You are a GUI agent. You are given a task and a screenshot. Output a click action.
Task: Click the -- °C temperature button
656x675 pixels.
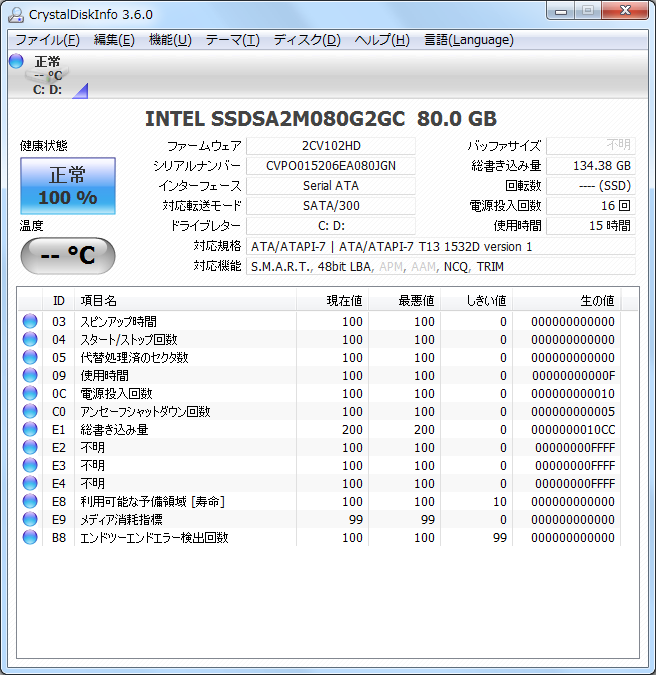click(68, 255)
